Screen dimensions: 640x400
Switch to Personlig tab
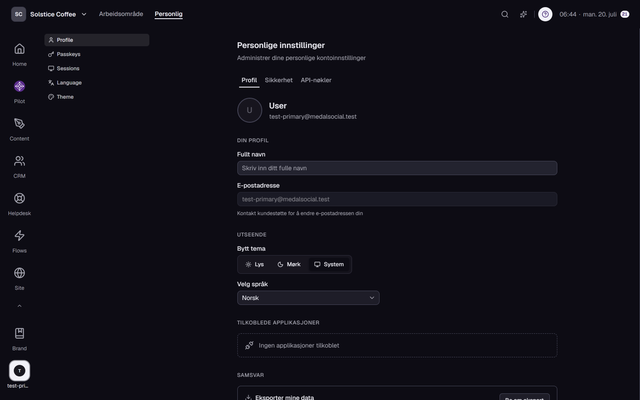[x=169, y=14]
